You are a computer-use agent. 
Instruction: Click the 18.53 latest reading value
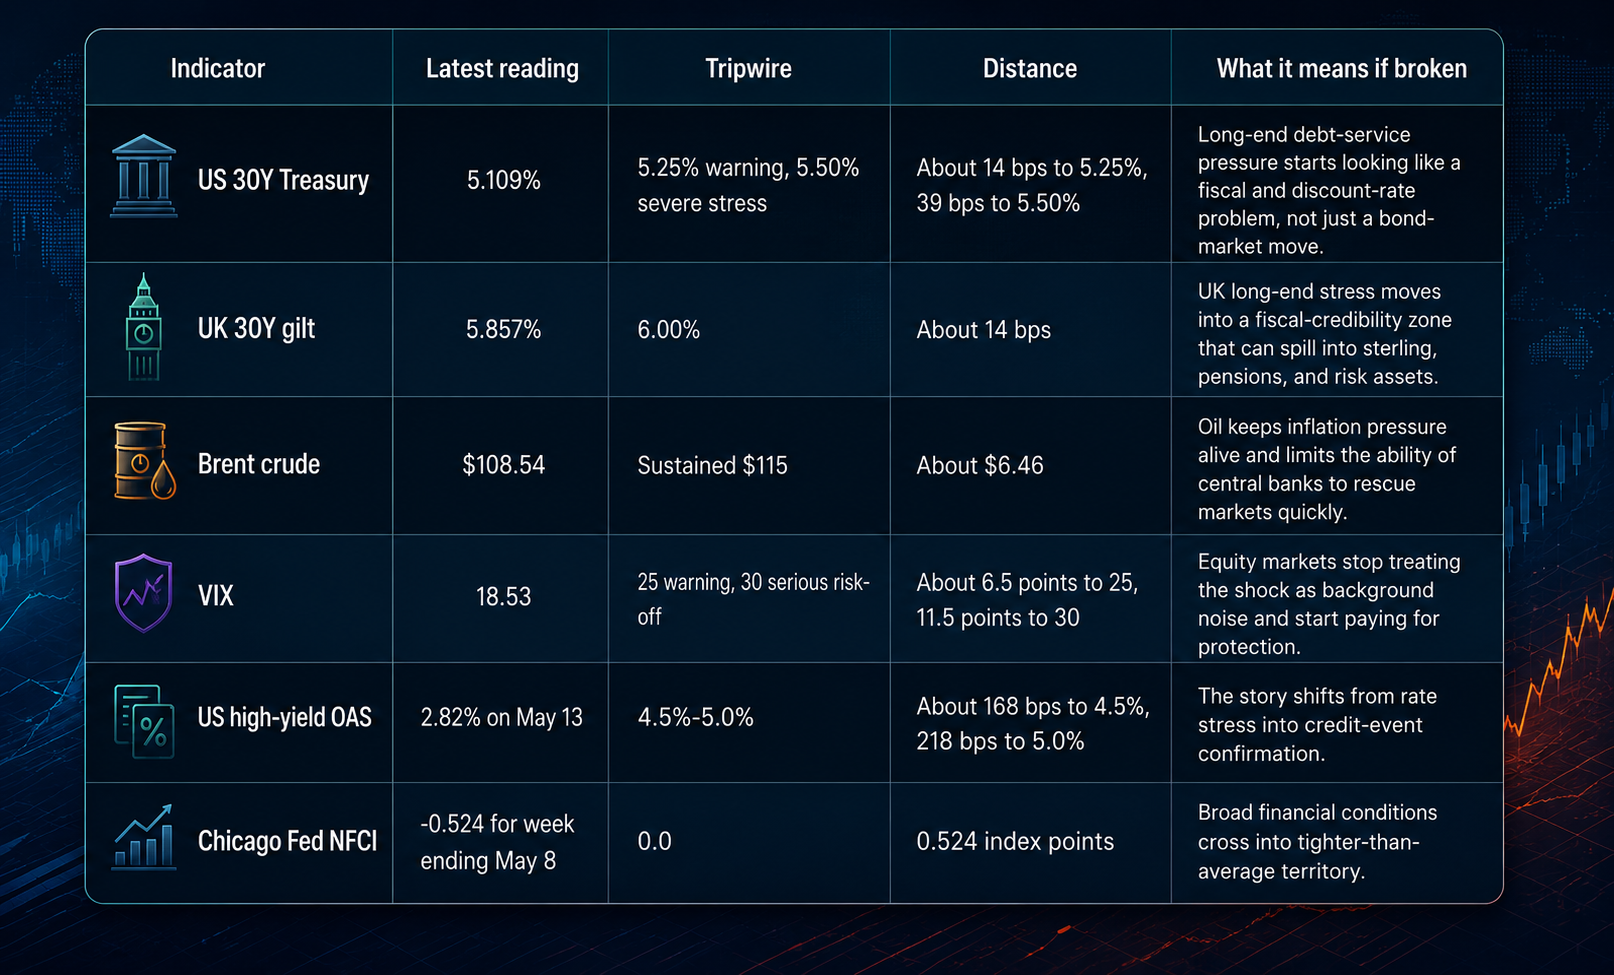coord(503,597)
